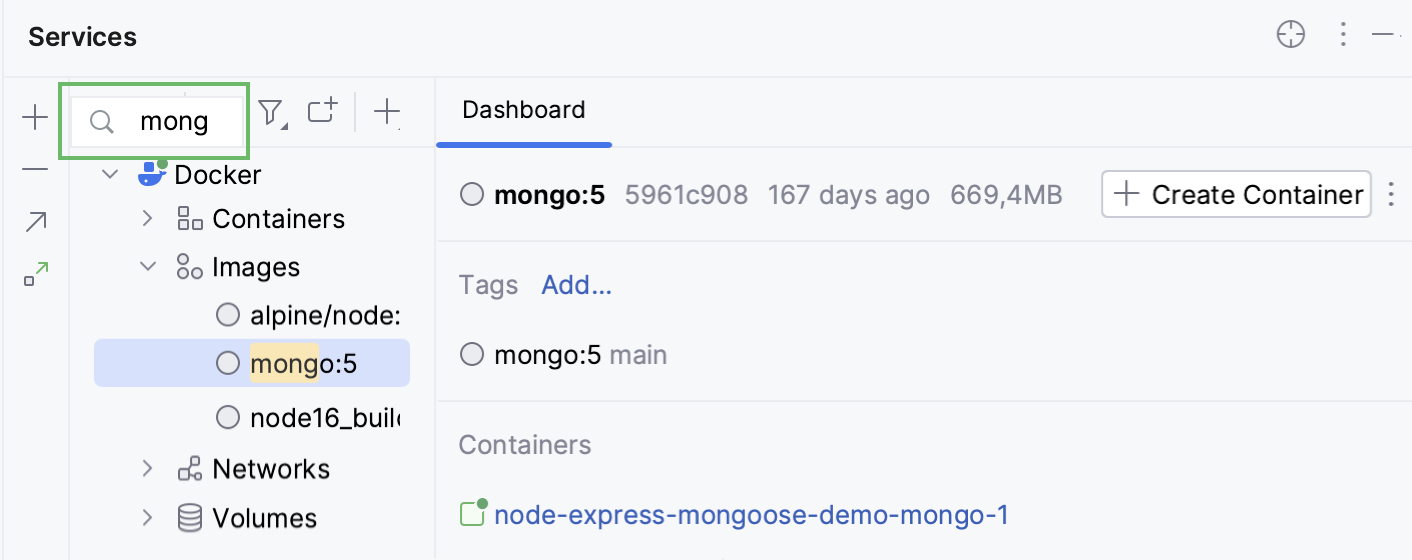Click the green arrow icon on left bar
Screen dimensions: 1412x560
pyautogui.click(x=35, y=273)
